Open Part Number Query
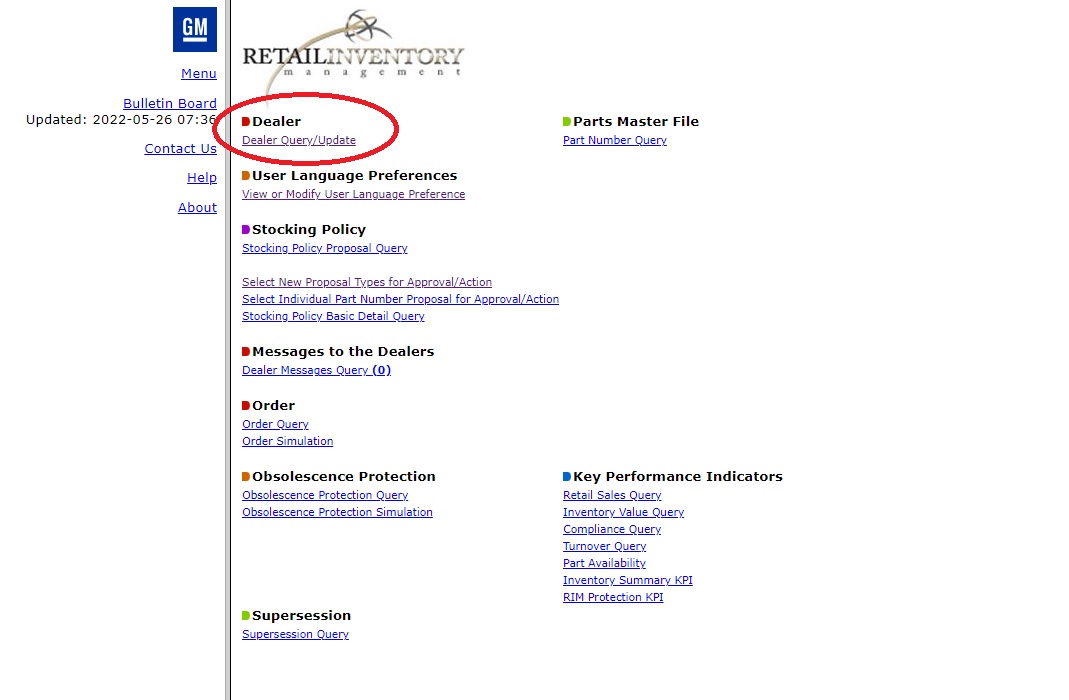Image resolution: width=1069 pixels, height=700 pixels. [615, 140]
